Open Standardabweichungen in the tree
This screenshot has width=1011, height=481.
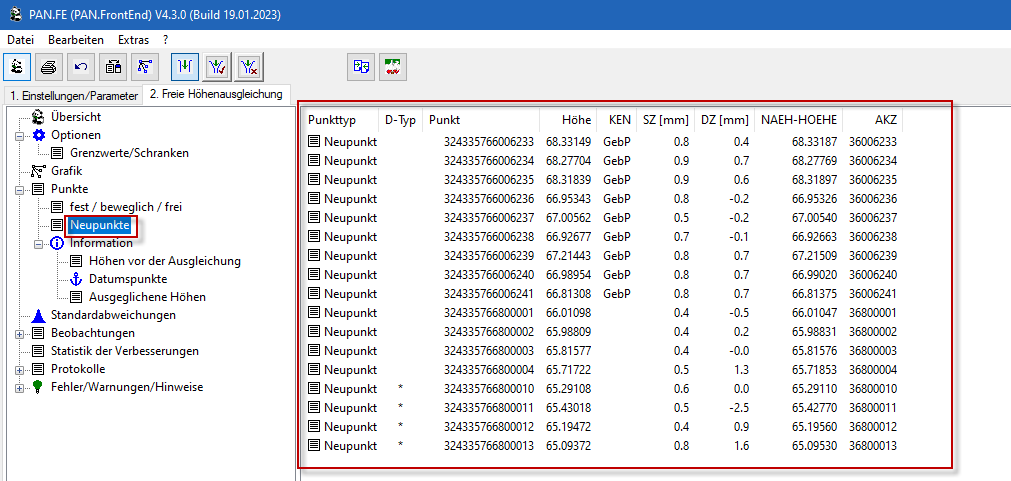coord(113,315)
